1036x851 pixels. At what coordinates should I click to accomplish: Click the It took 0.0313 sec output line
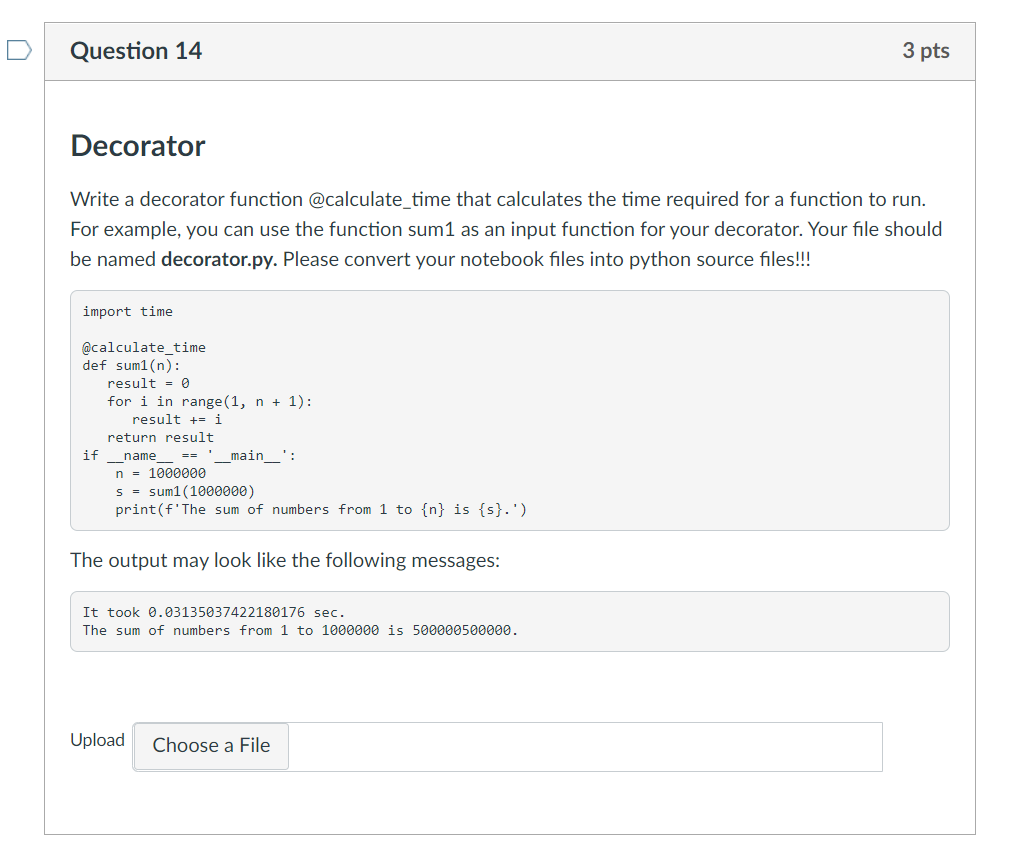pyautogui.click(x=214, y=612)
